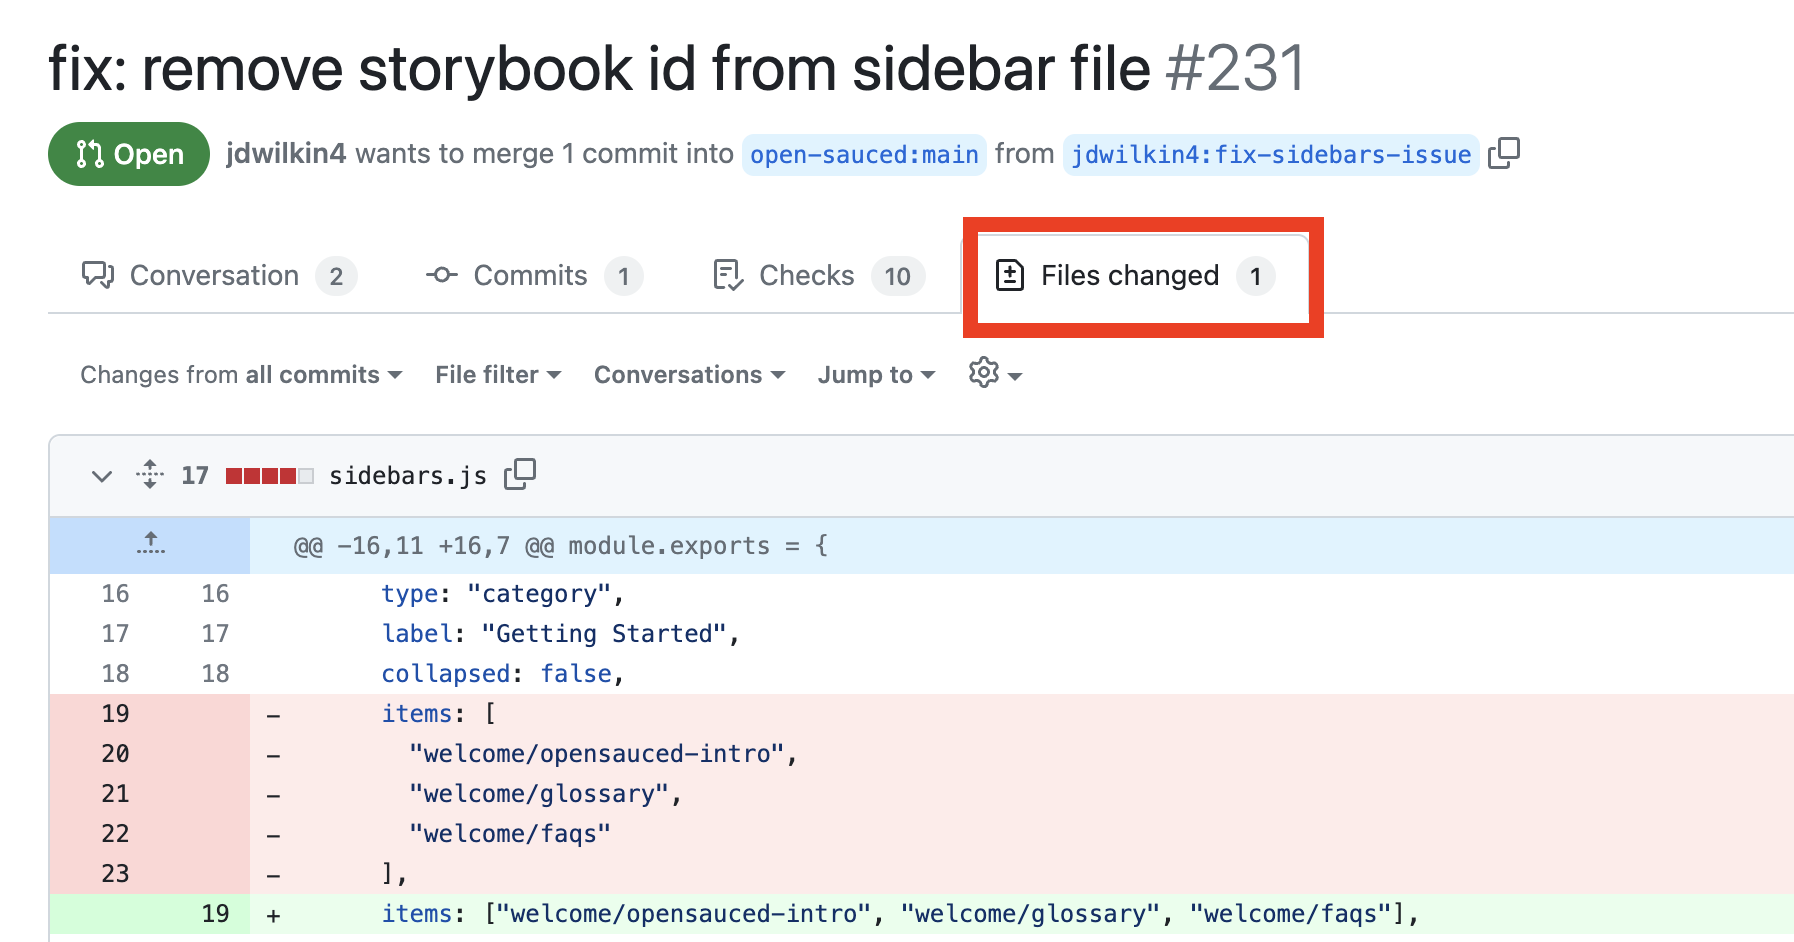
Task: Click the pull request Open status icon
Action: click(x=89, y=153)
